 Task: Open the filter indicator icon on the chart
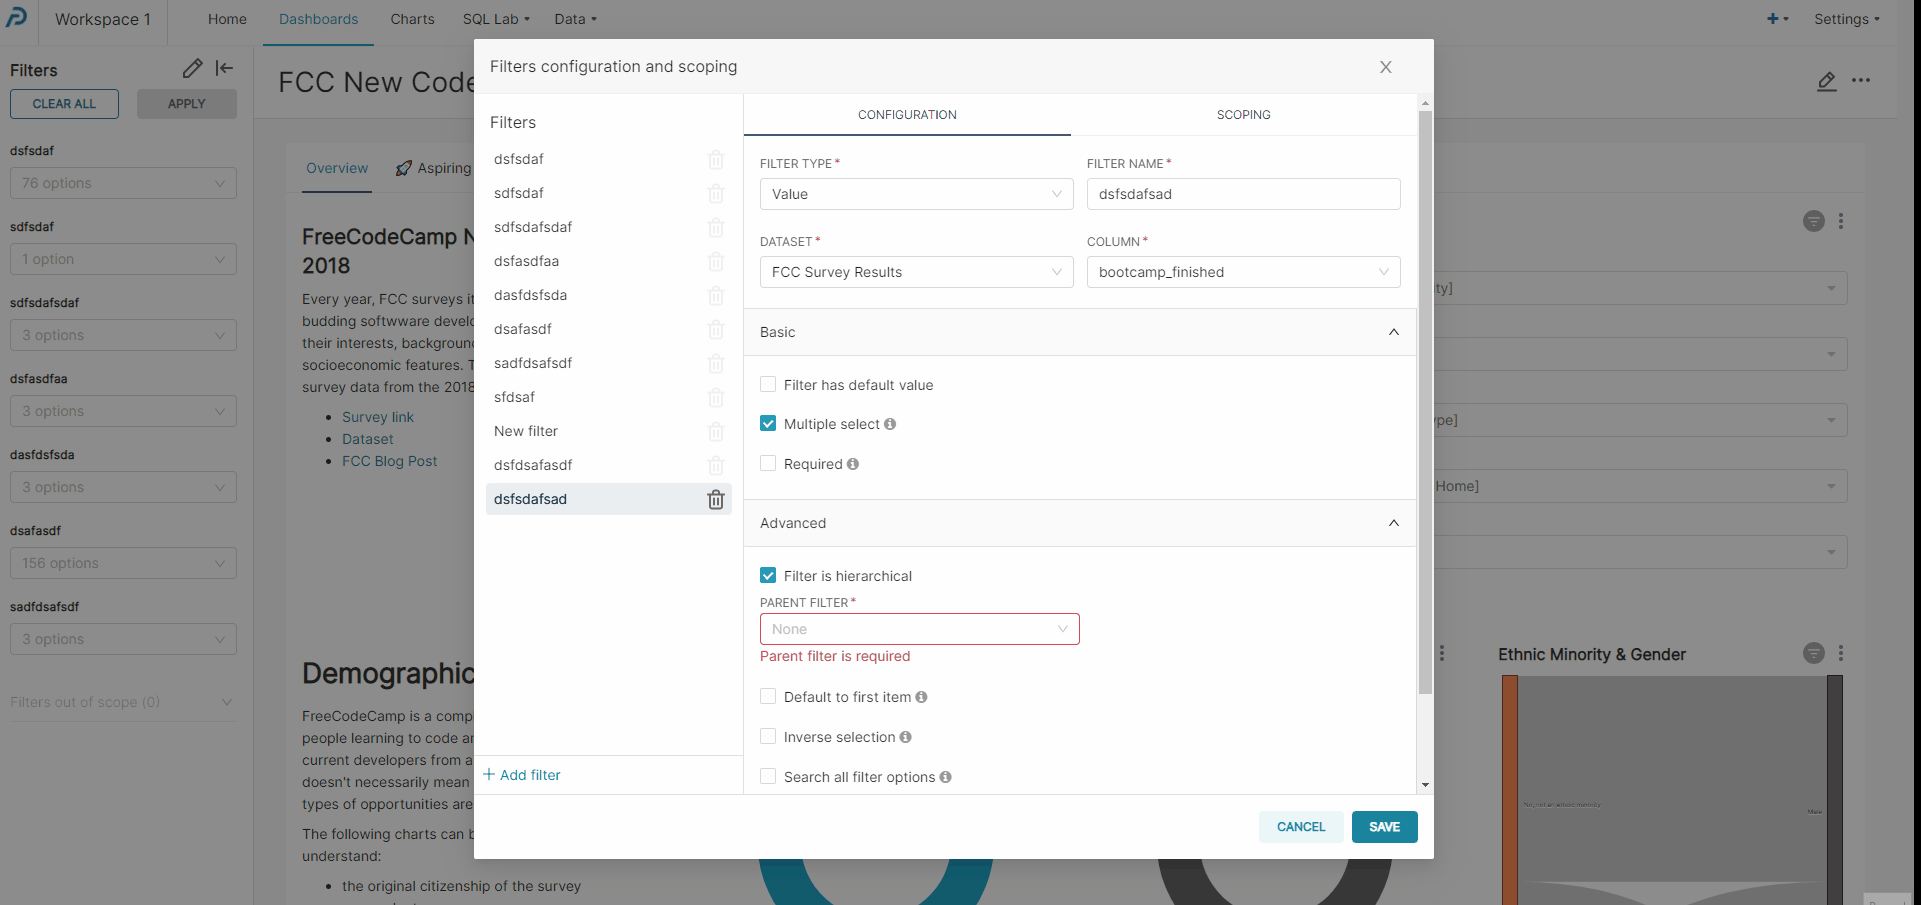[1814, 221]
